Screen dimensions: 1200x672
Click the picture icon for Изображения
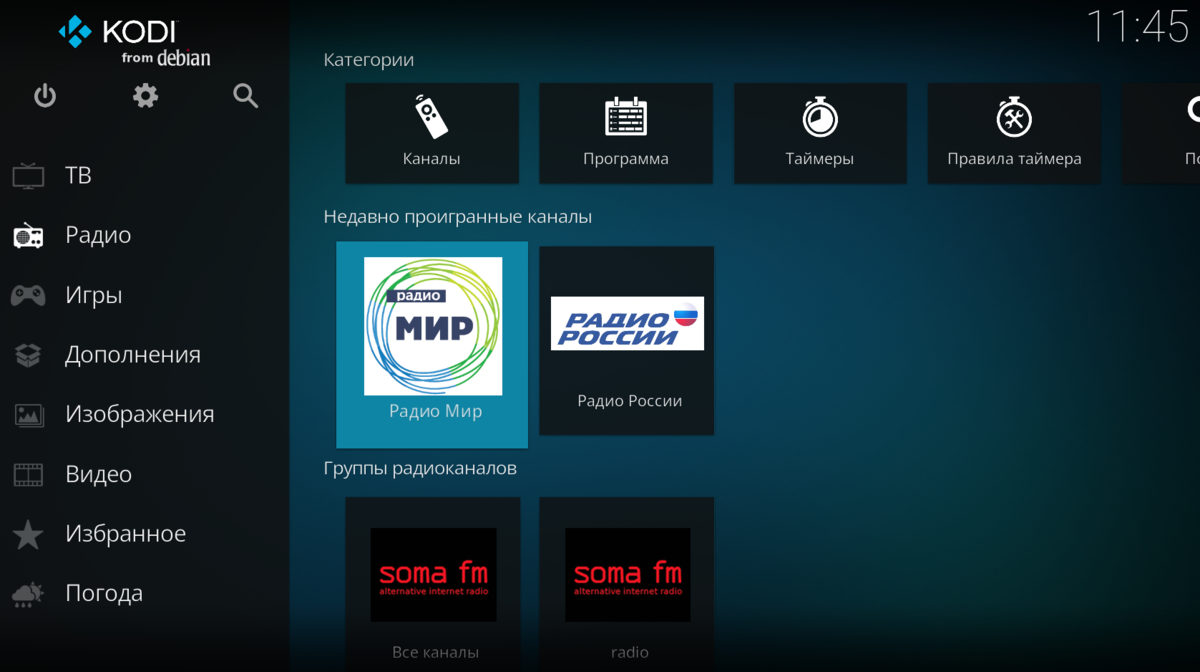(28, 414)
